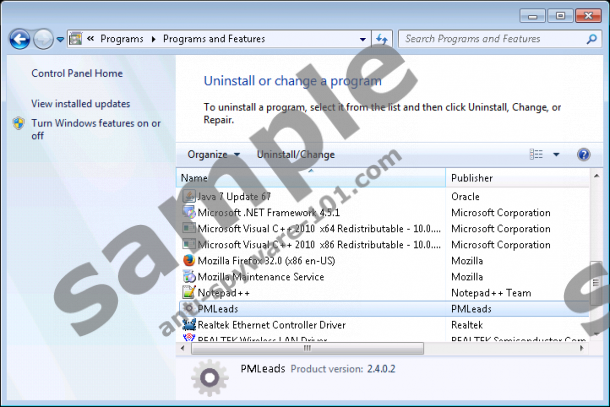Viewport: 610px width, 407px height.
Task: Click Programs in the address breadcrumb
Action: click(x=121, y=39)
